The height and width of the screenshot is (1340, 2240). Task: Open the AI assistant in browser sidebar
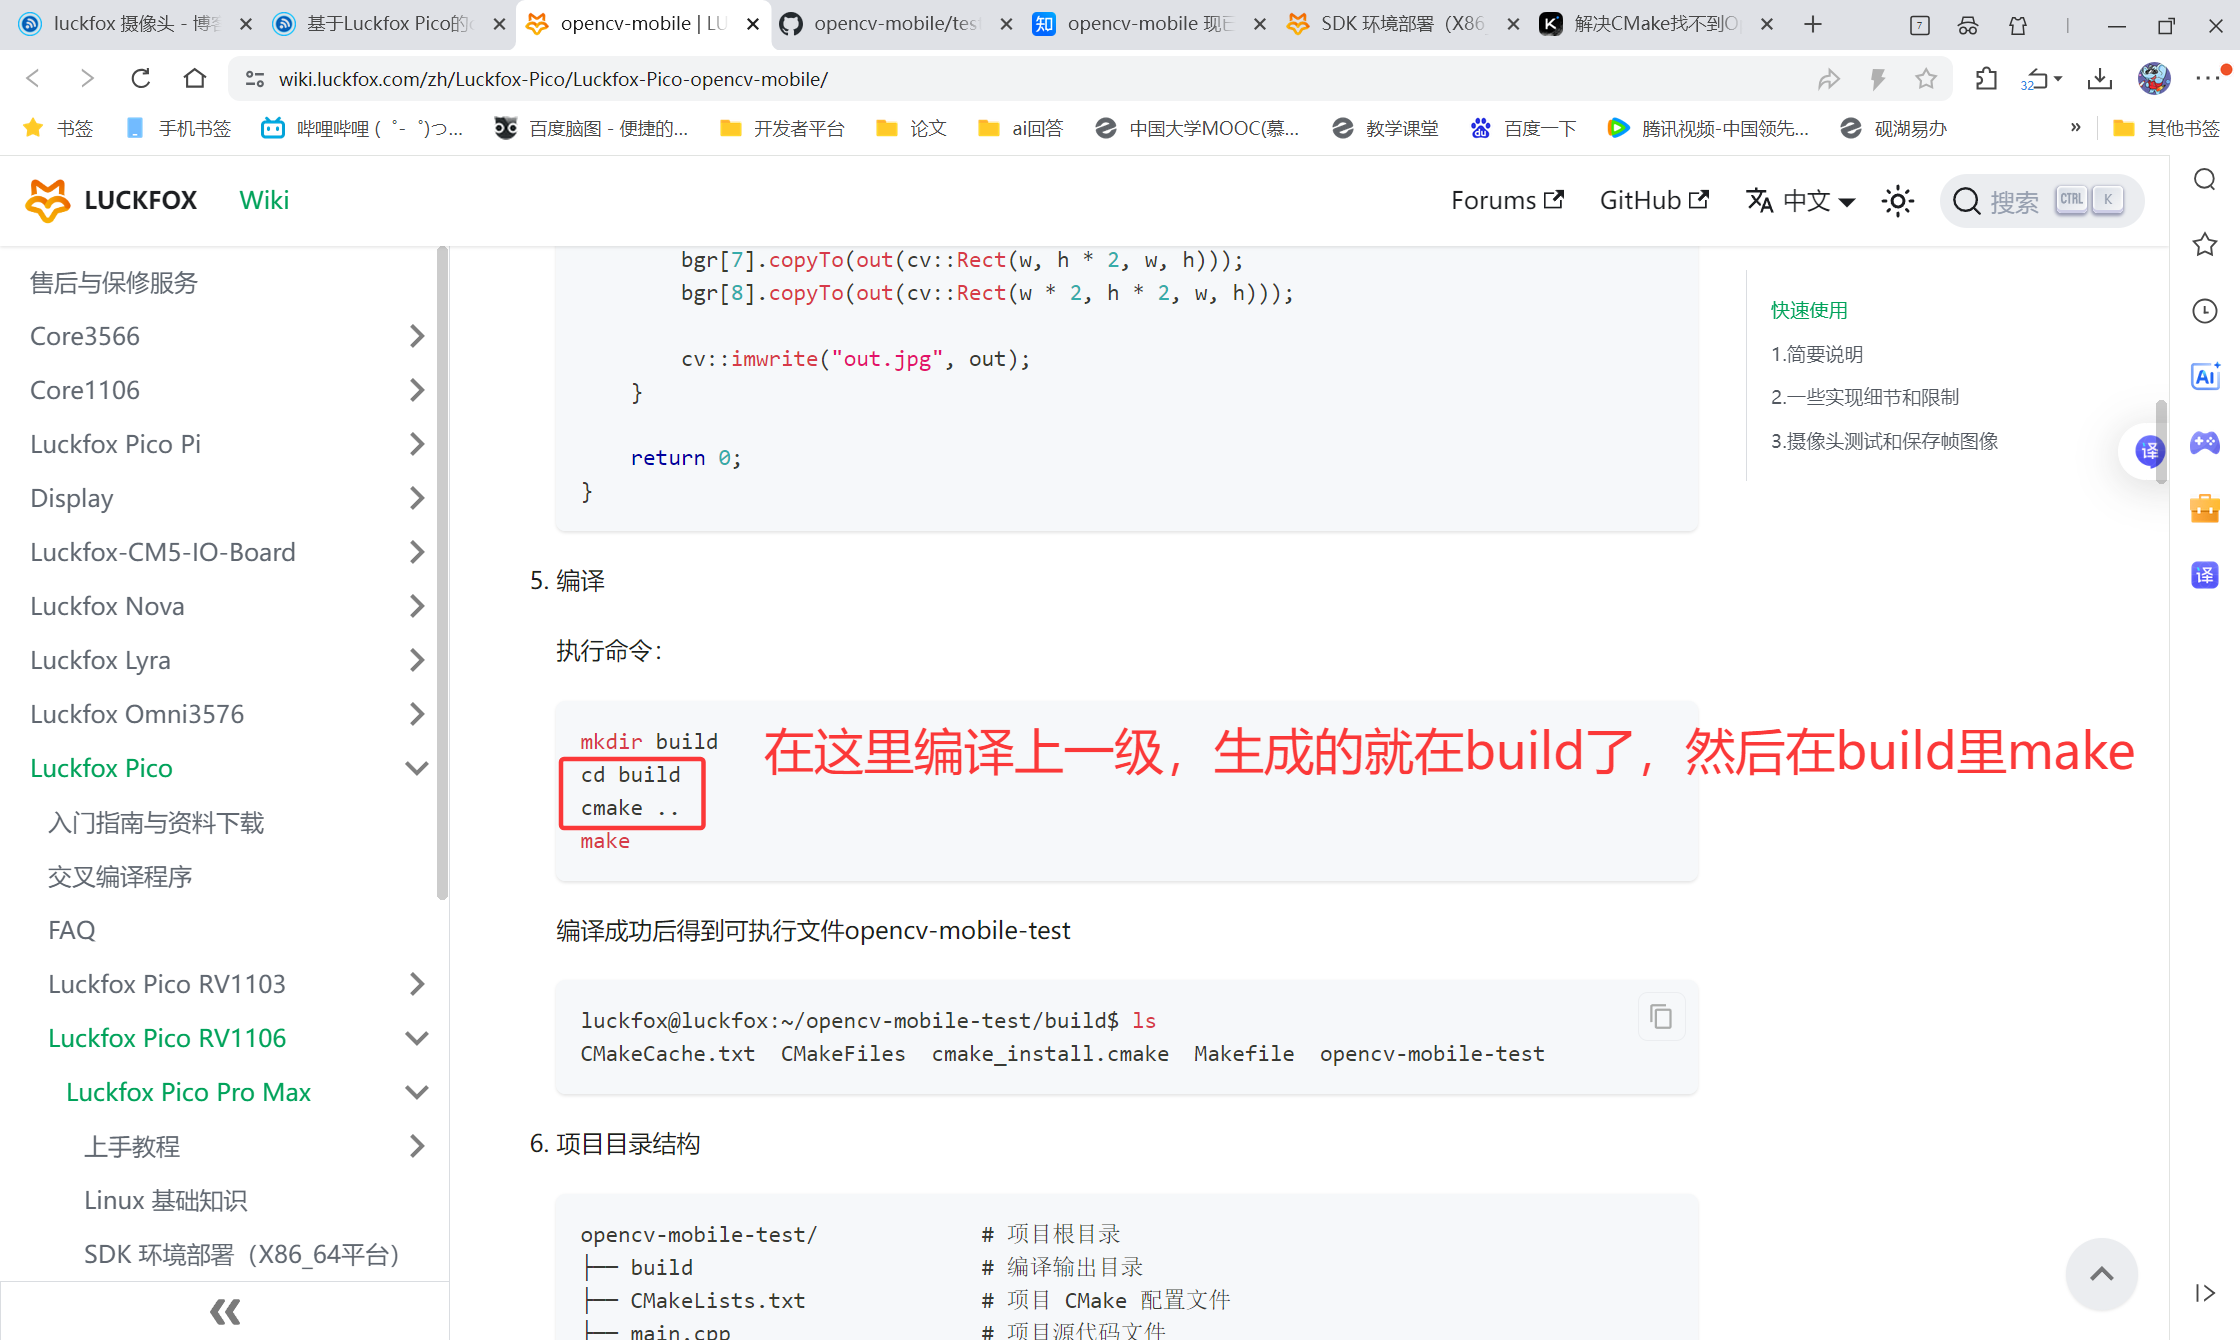(x=2206, y=376)
